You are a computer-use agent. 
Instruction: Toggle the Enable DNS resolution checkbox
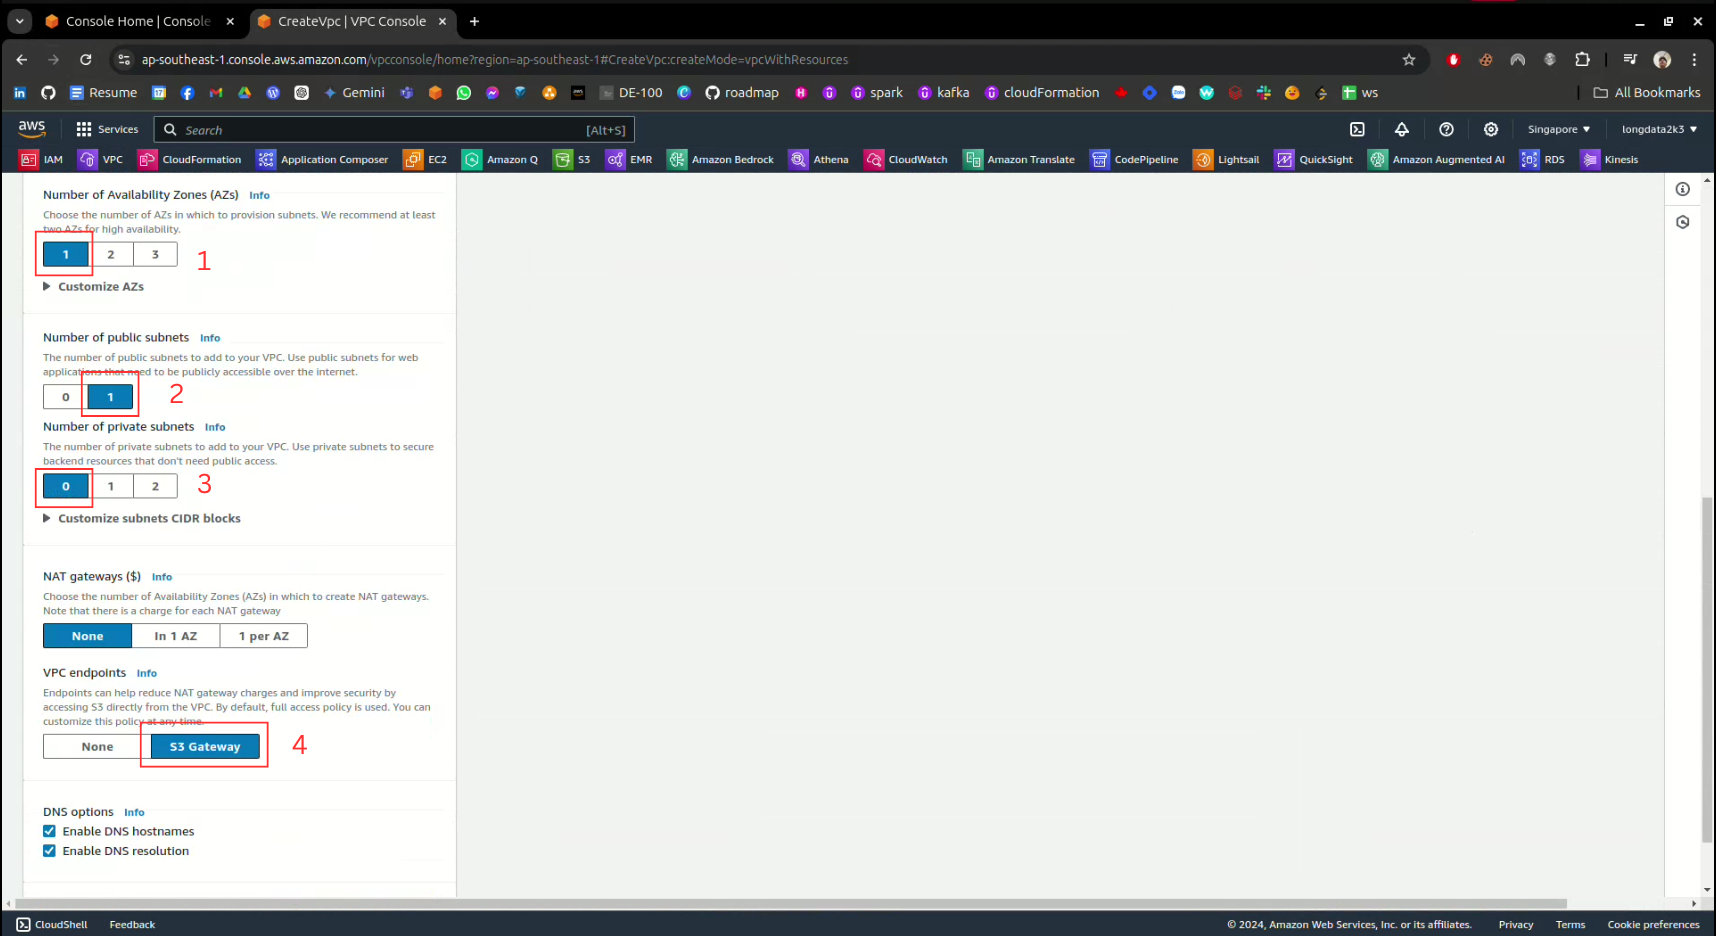point(50,851)
